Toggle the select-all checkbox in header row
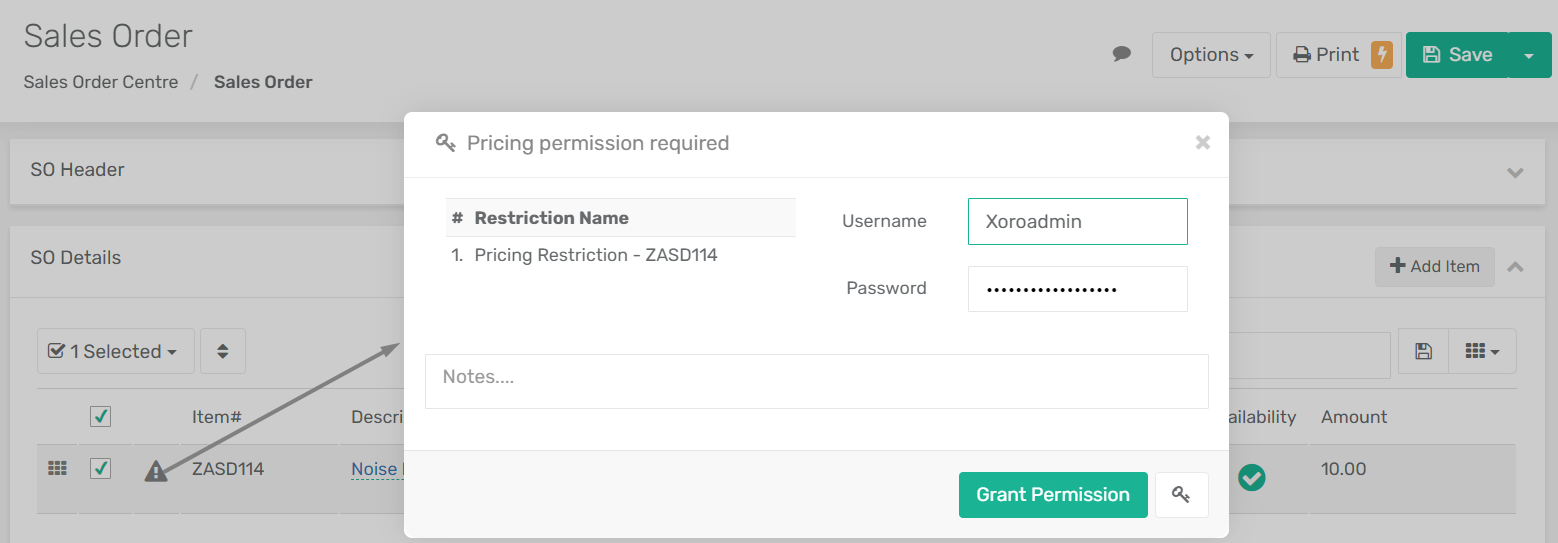Screen dimensions: 1558x543 click(100, 417)
